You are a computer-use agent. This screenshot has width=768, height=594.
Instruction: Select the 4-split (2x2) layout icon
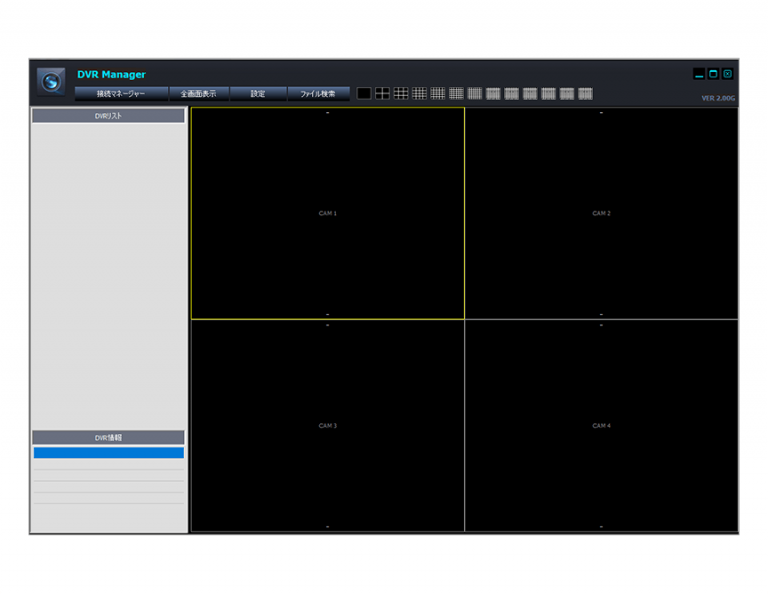pyautogui.click(x=382, y=94)
